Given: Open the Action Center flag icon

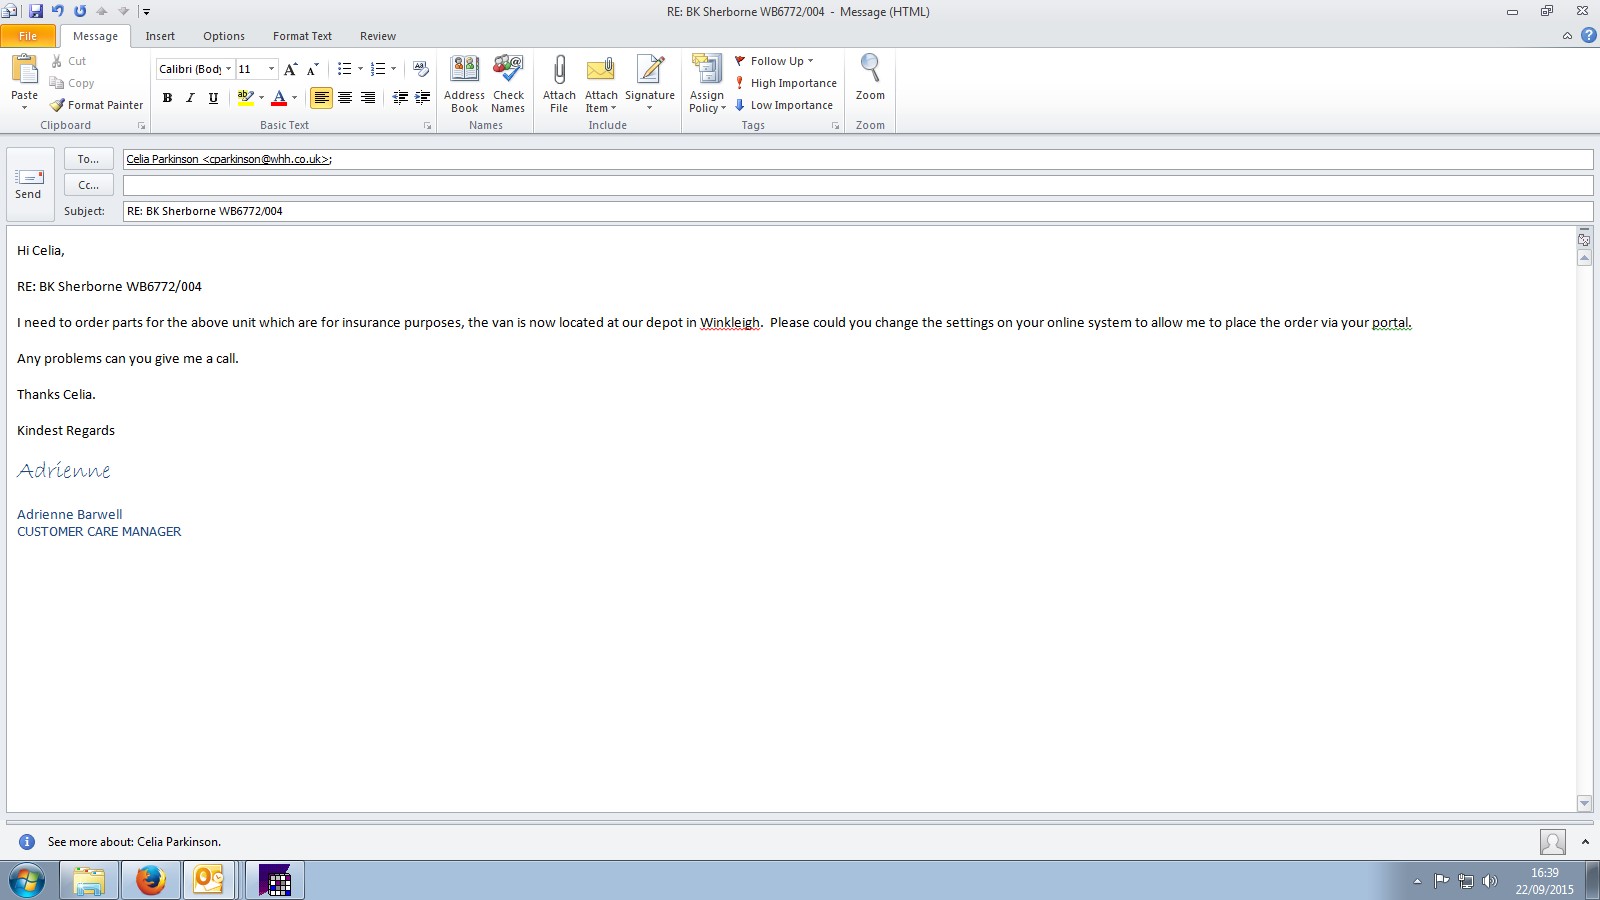Looking at the screenshot, I should tap(1441, 881).
